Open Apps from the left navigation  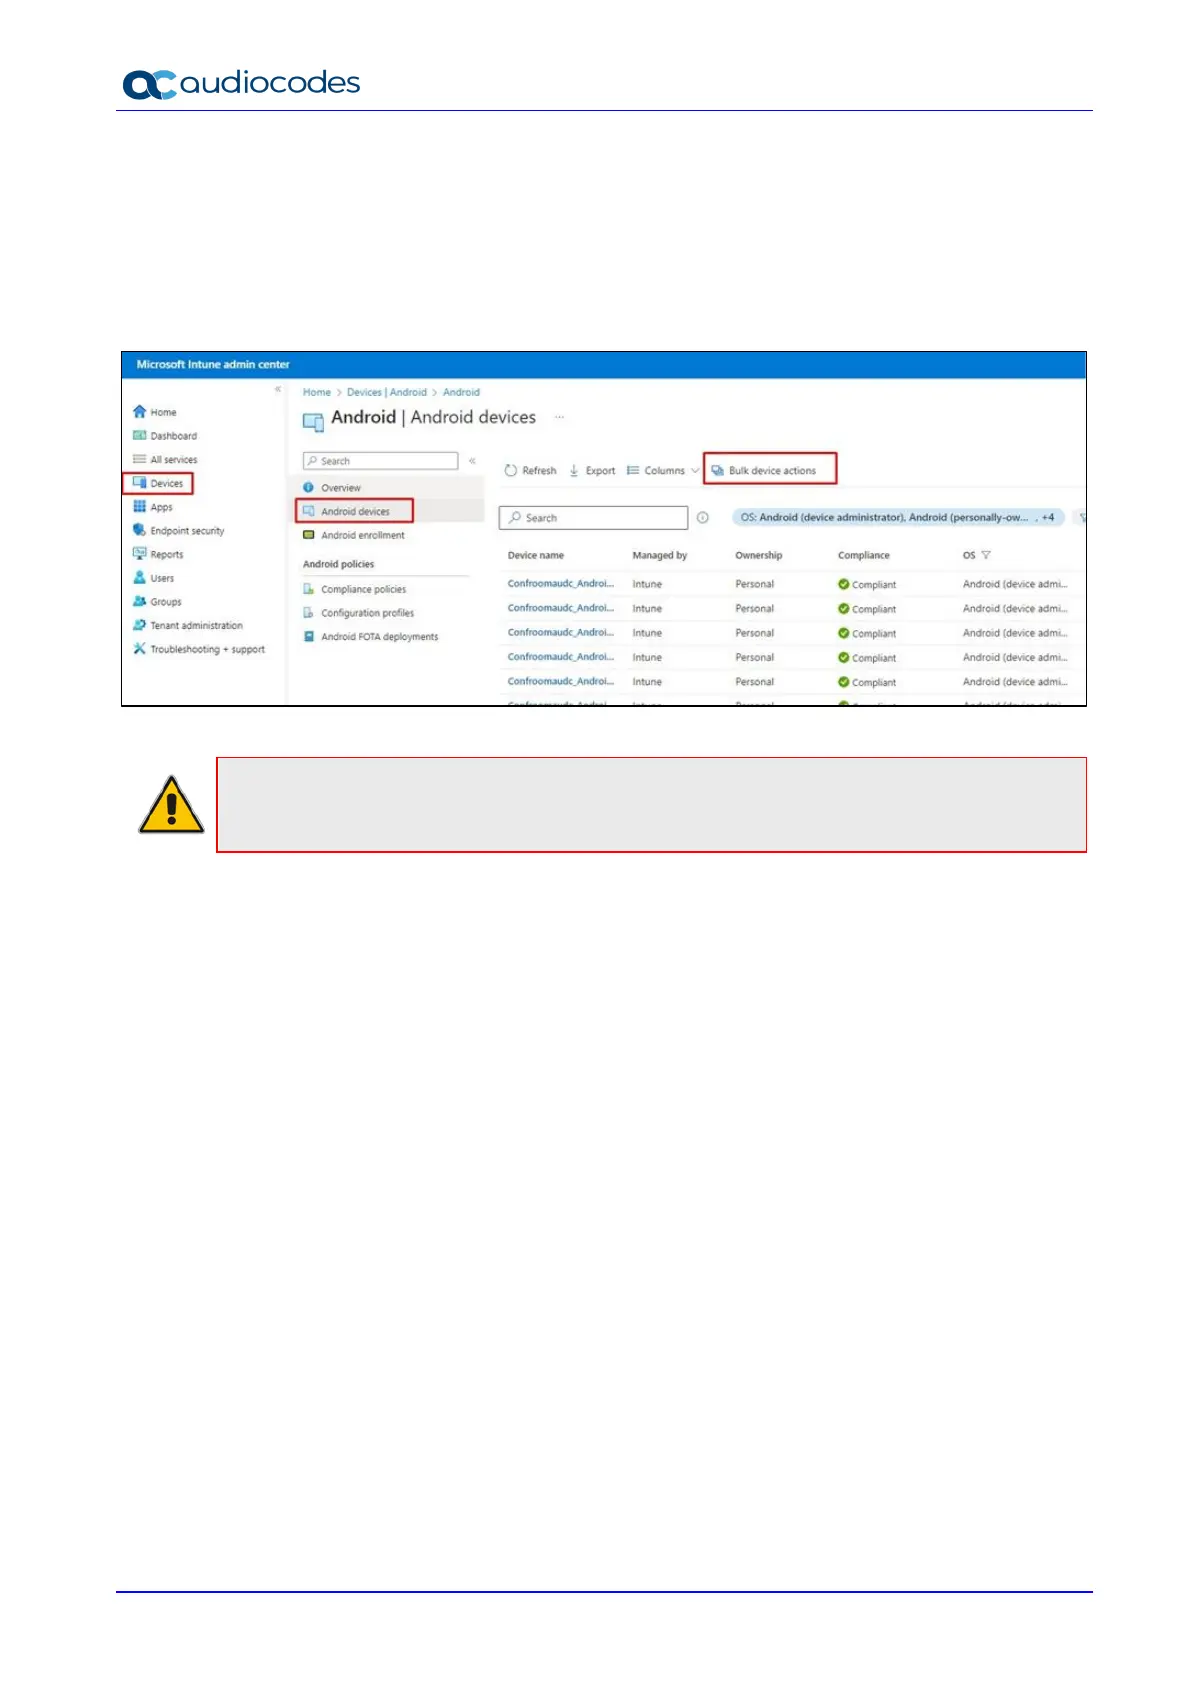[x=153, y=507]
